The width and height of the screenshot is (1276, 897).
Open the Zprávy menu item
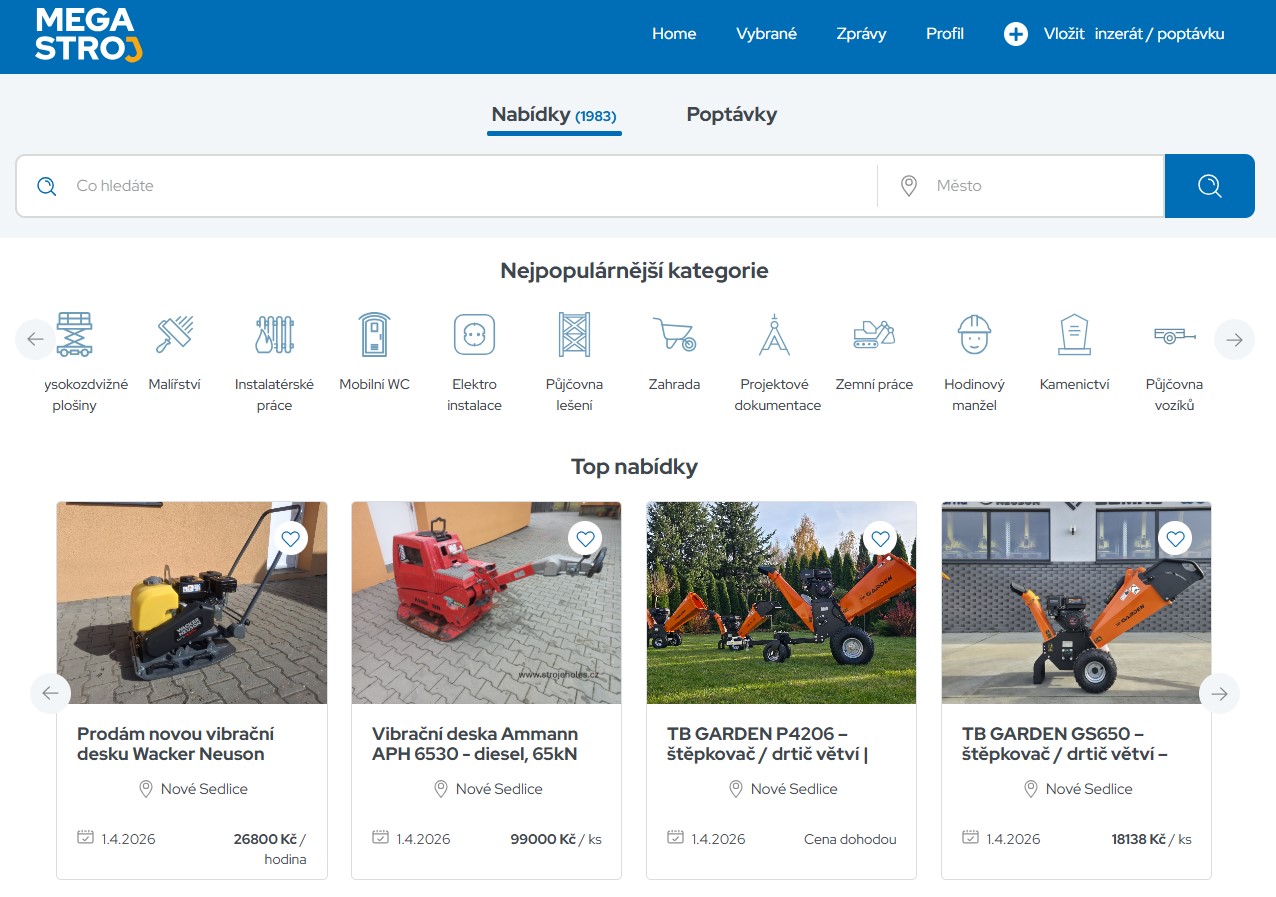861,34
